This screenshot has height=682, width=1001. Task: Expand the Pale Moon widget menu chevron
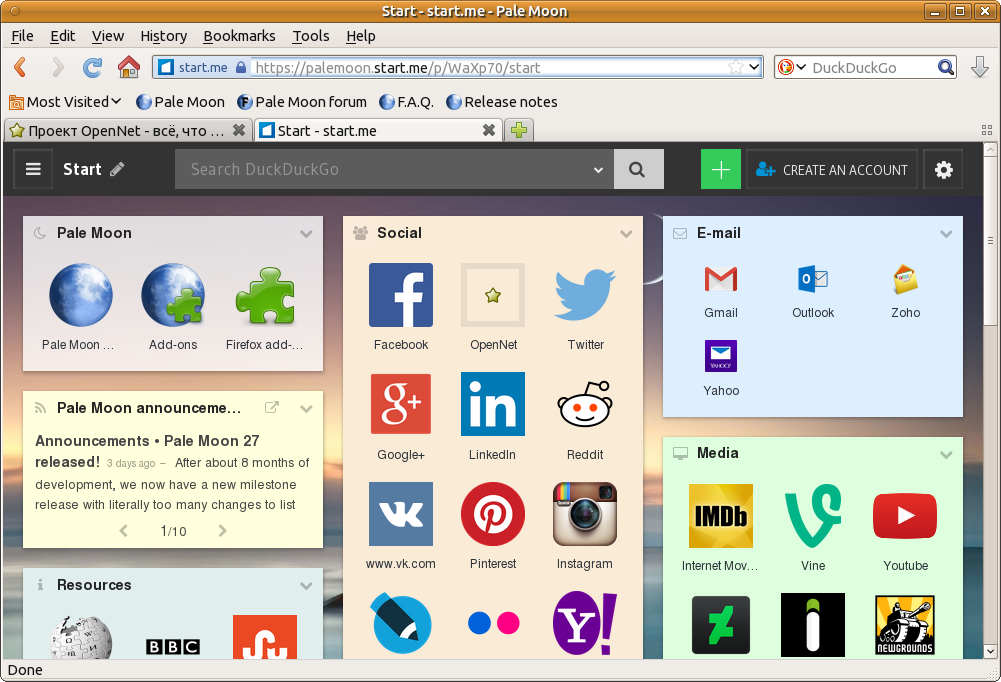pyautogui.click(x=306, y=234)
